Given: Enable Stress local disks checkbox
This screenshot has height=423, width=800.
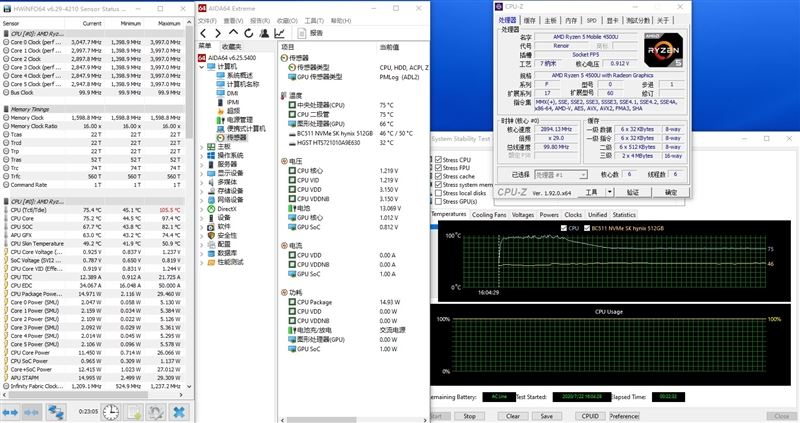Looking at the screenshot, I should (x=438, y=193).
